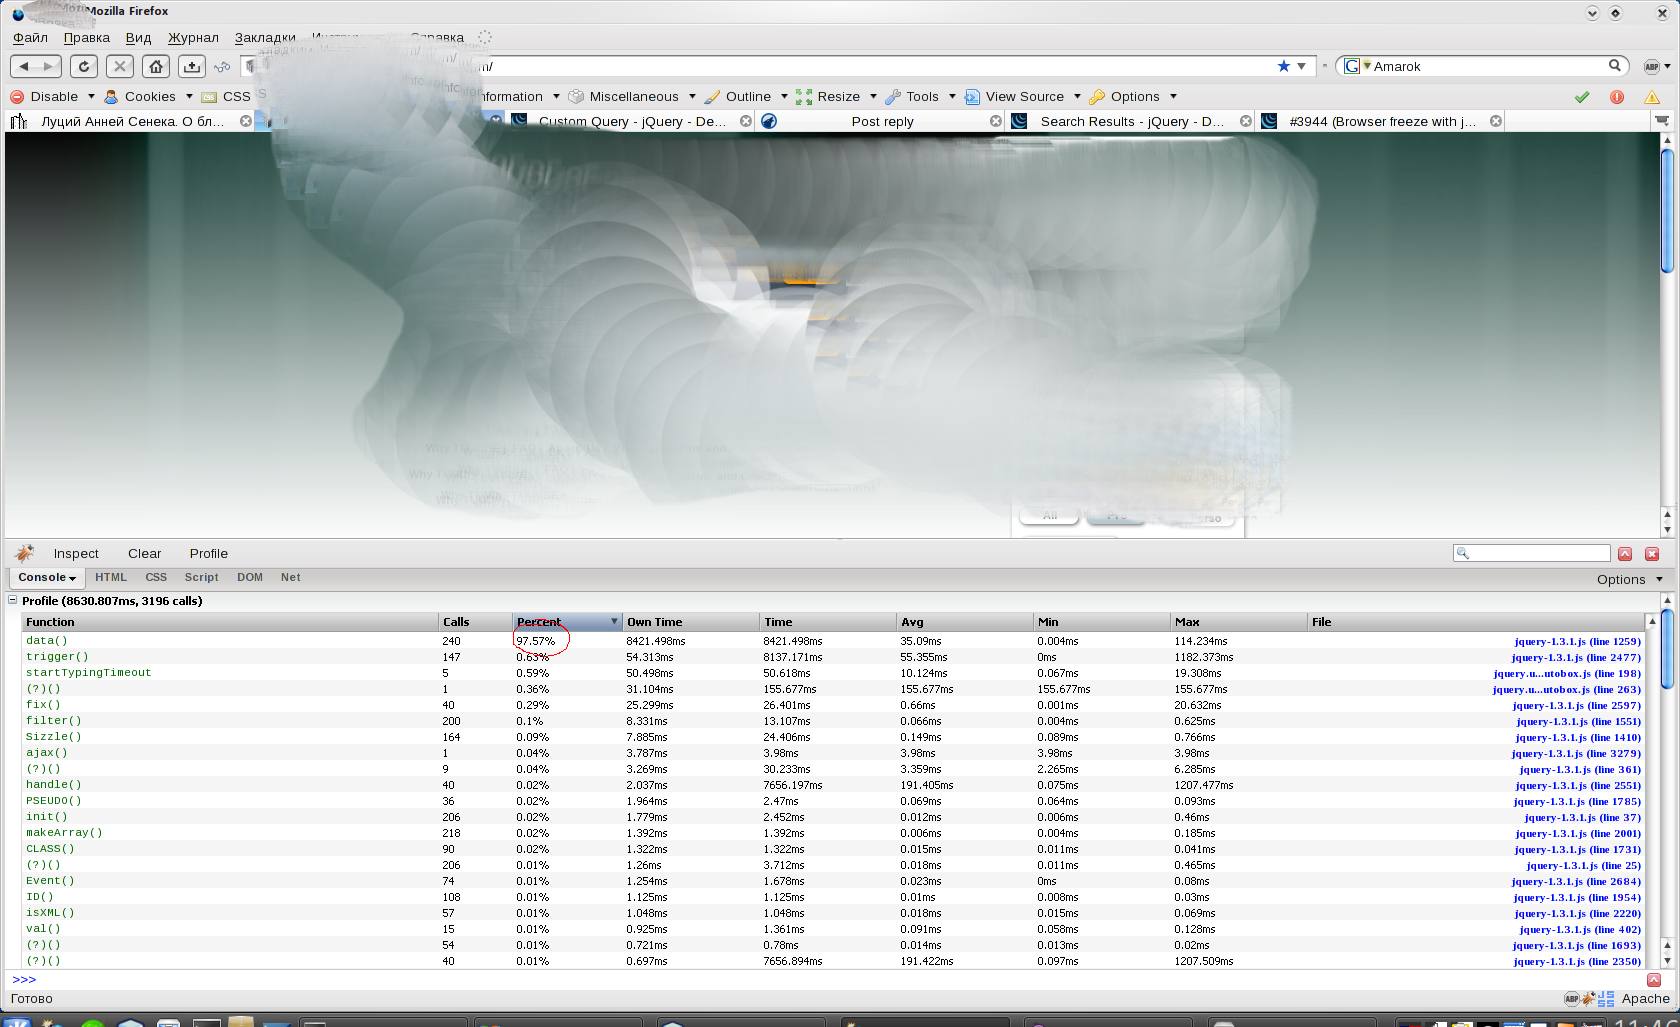Open the jquery-1.3.1.js line 1259 link
Viewport: 1680px width, 1027px height.
[x=1577, y=641]
